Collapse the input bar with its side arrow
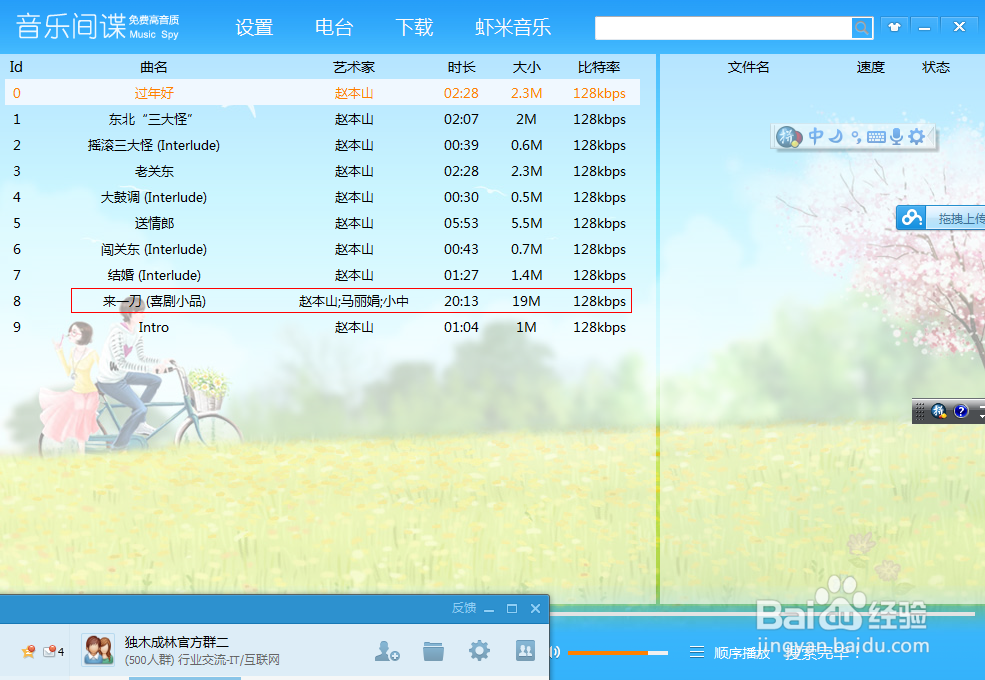Image resolution: width=985 pixels, height=680 pixels. [930, 137]
